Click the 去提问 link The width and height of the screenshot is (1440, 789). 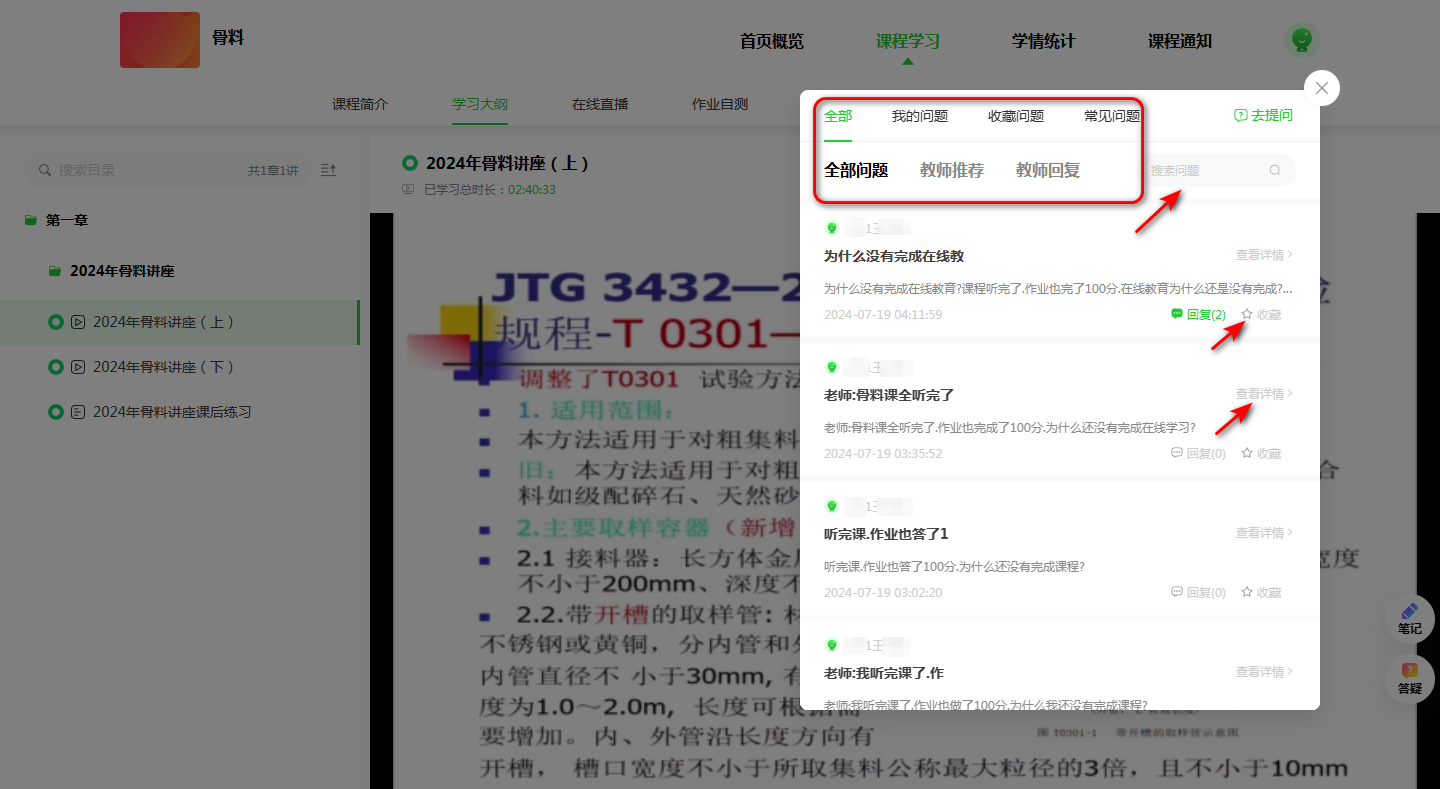[x=1263, y=116]
